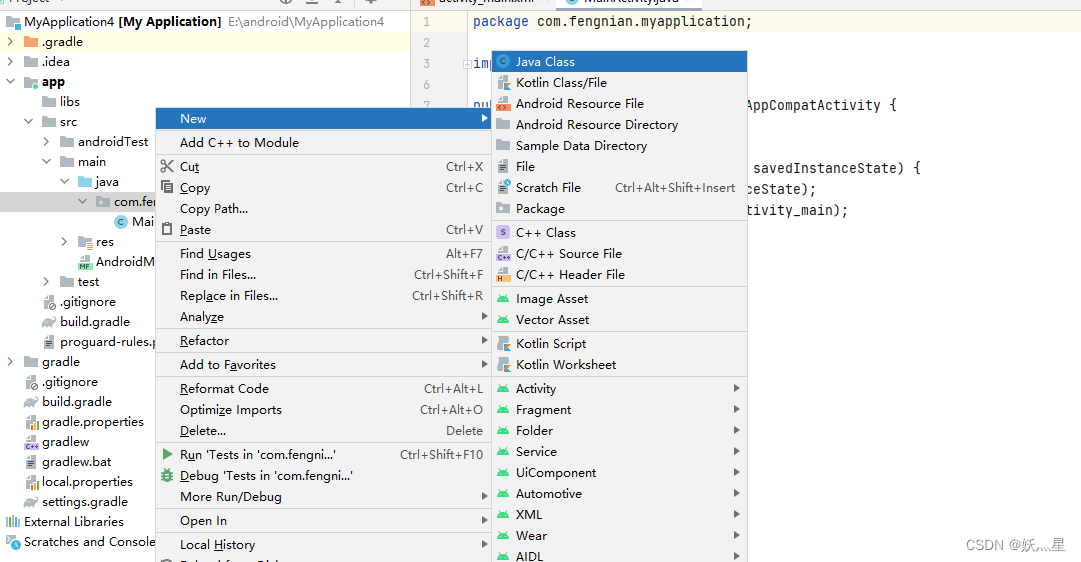
Task: Click the Paste clipboard icon
Action: (167, 229)
